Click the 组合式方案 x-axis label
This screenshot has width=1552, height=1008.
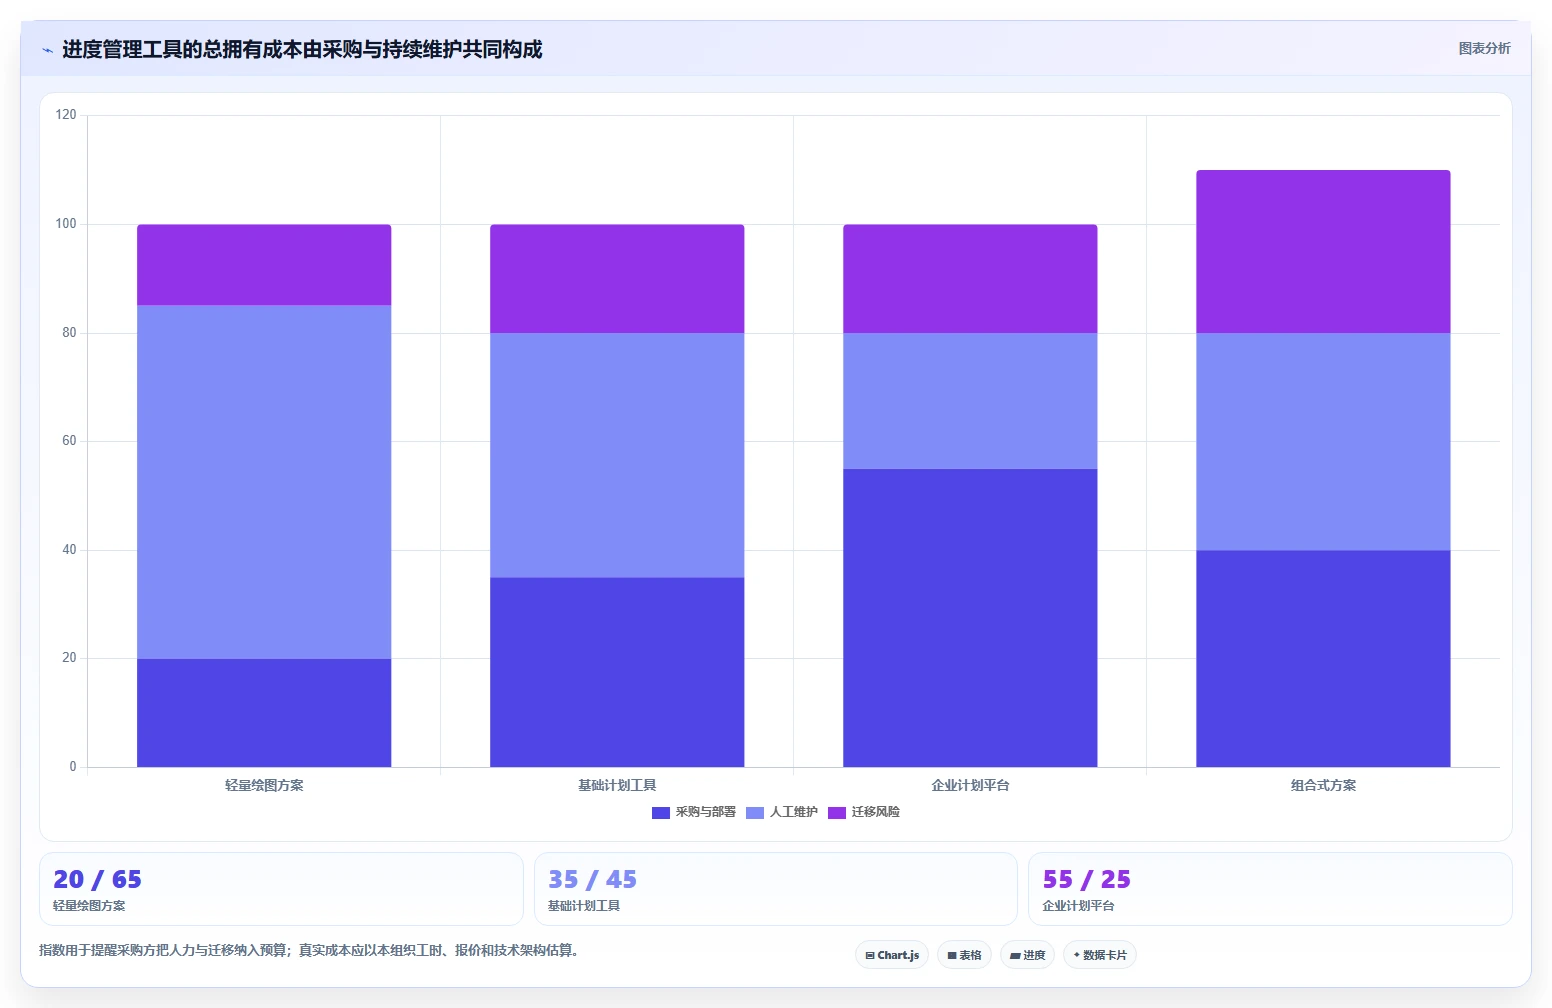[x=1323, y=786]
